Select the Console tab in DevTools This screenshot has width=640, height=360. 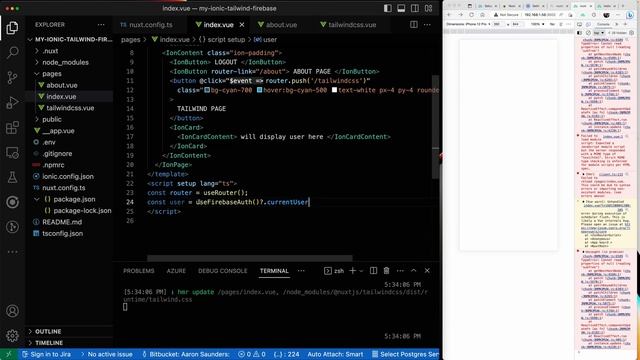coord(603,24)
